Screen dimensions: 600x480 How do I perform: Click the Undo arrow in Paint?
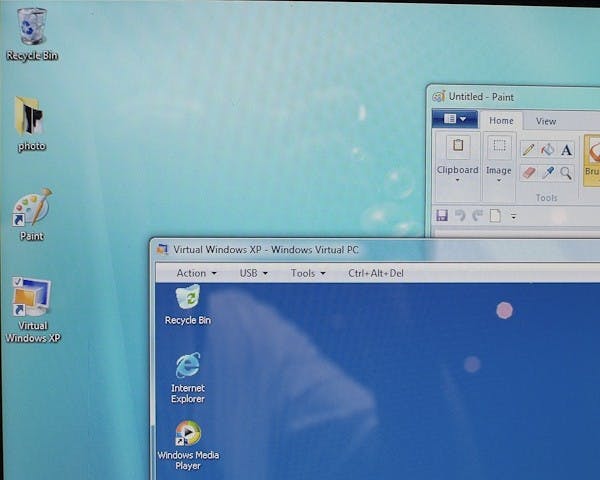tap(460, 216)
